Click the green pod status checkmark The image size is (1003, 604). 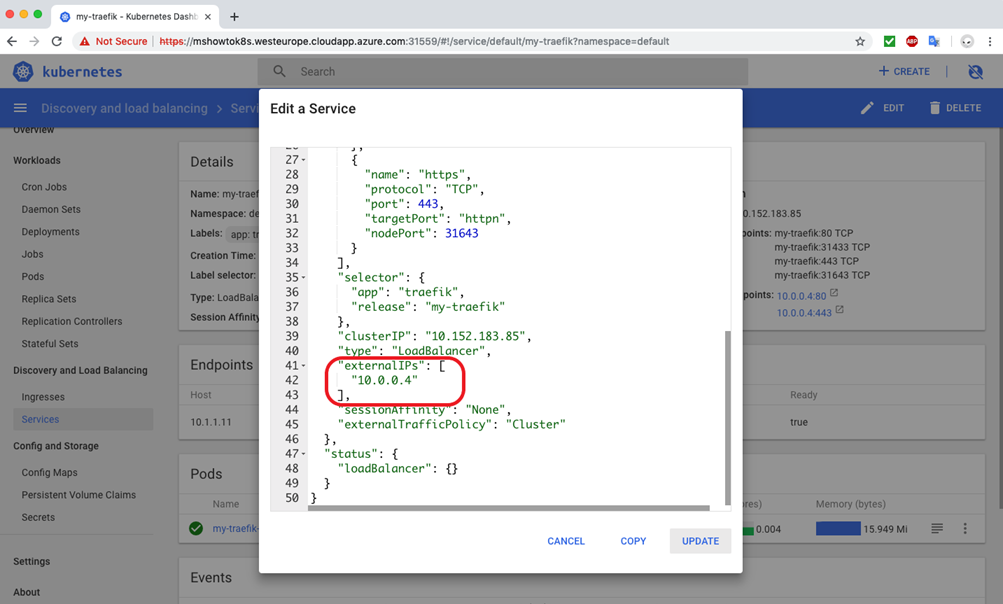tap(196, 528)
